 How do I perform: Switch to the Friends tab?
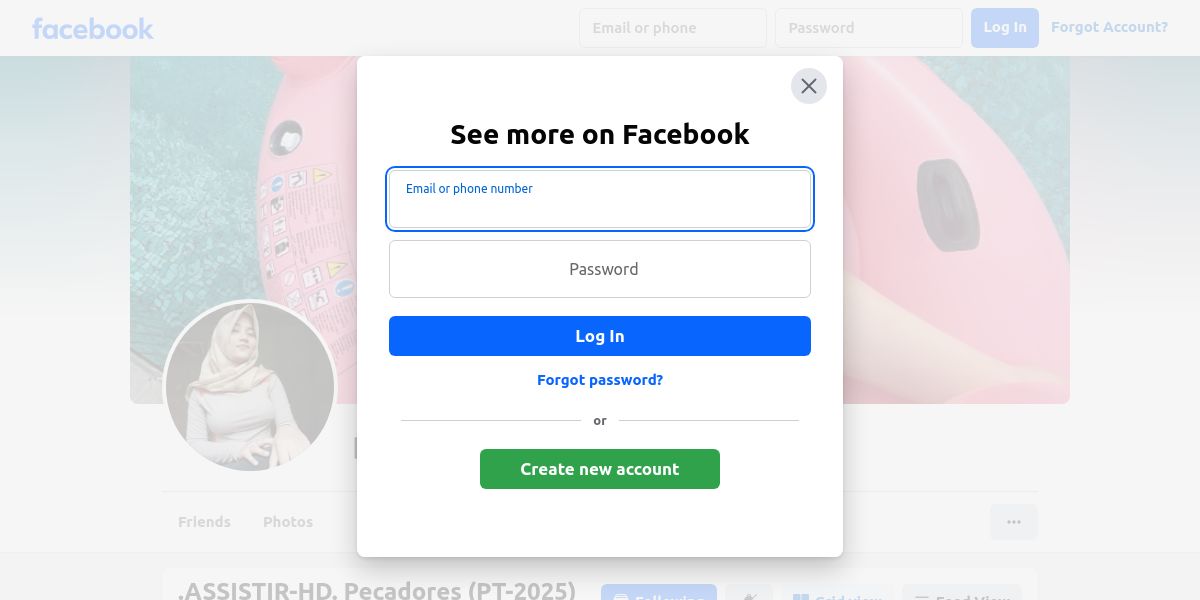point(204,522)
